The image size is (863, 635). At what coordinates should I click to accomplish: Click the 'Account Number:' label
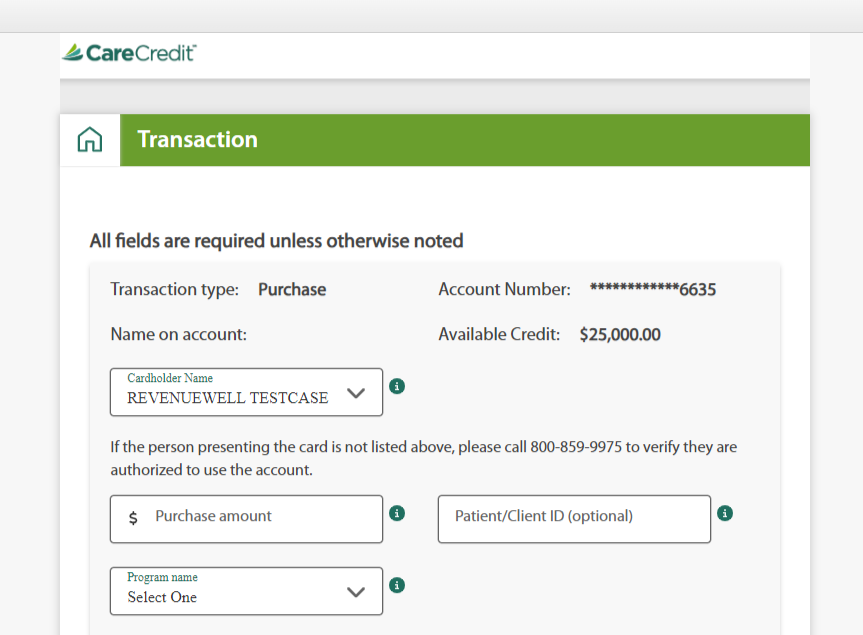point(505,289)
